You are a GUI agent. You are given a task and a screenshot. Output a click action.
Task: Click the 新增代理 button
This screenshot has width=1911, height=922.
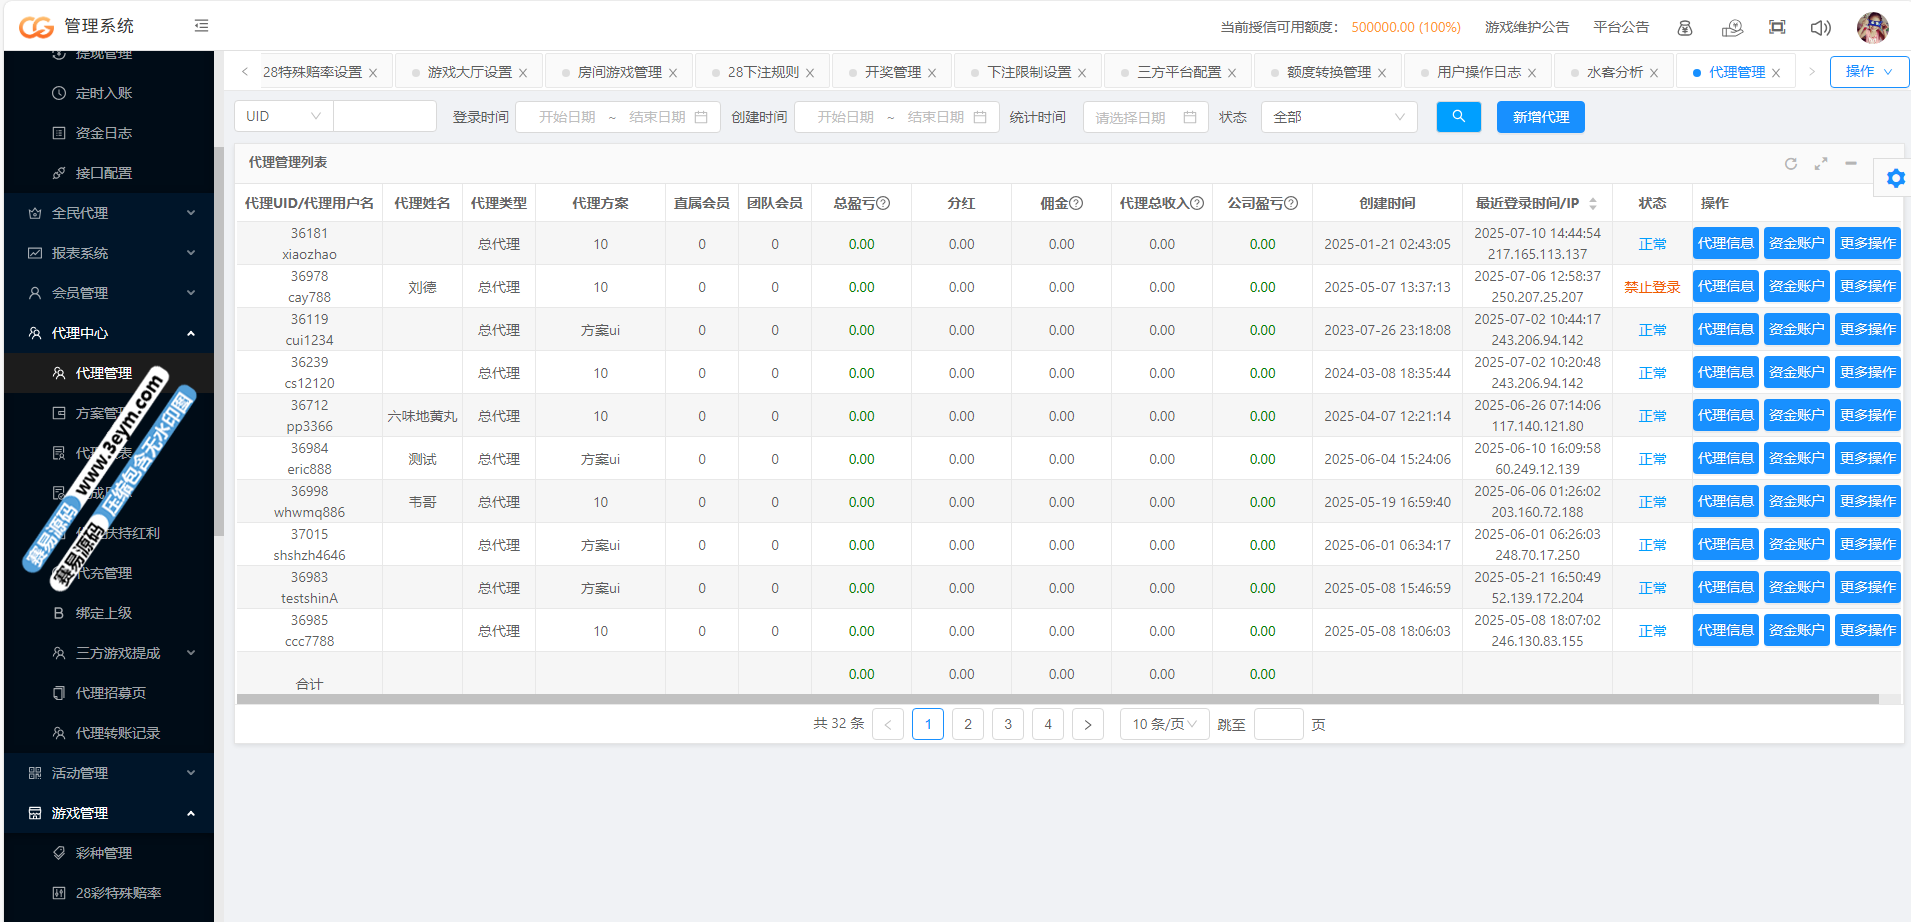(1540, 117)
